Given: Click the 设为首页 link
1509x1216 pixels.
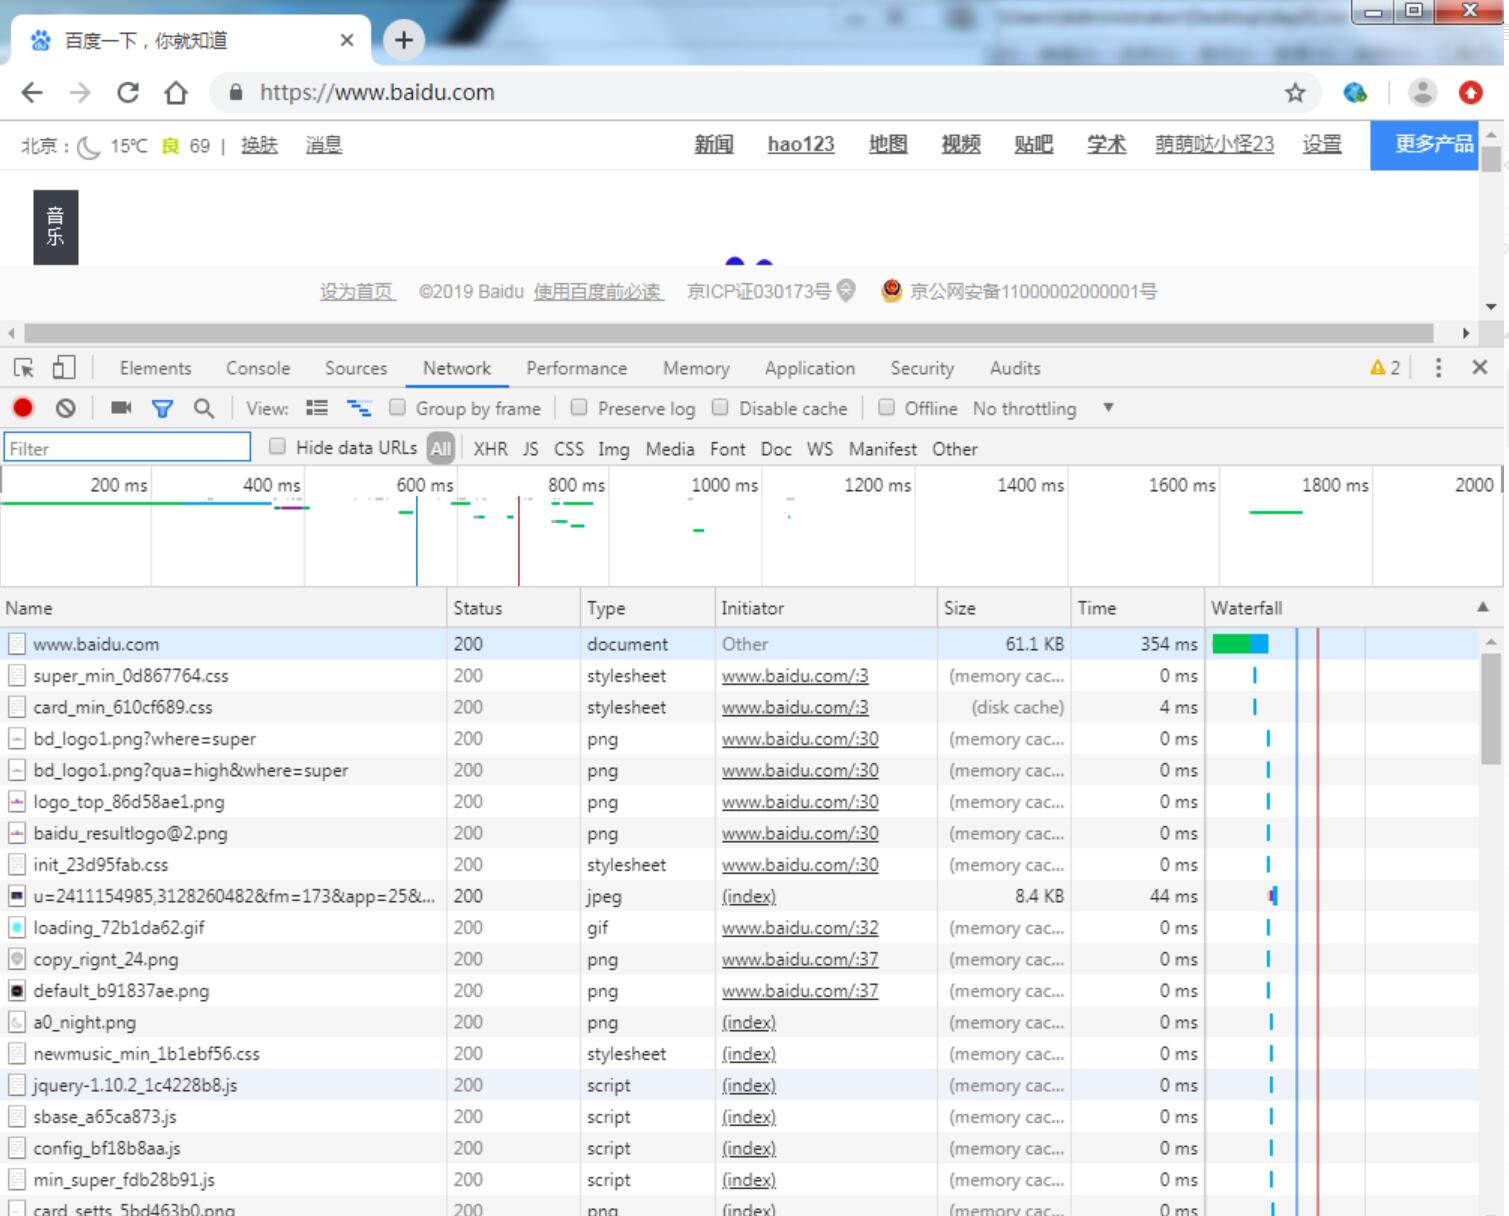Looking at the screenshot, I should tap(357, 292).
